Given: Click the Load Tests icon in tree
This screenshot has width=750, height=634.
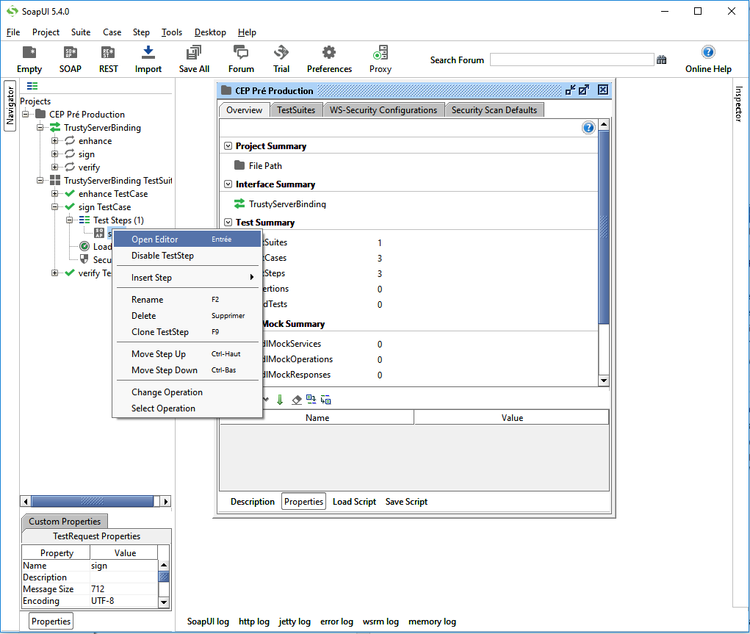Looking at the screenshot, I should point(85,246).
